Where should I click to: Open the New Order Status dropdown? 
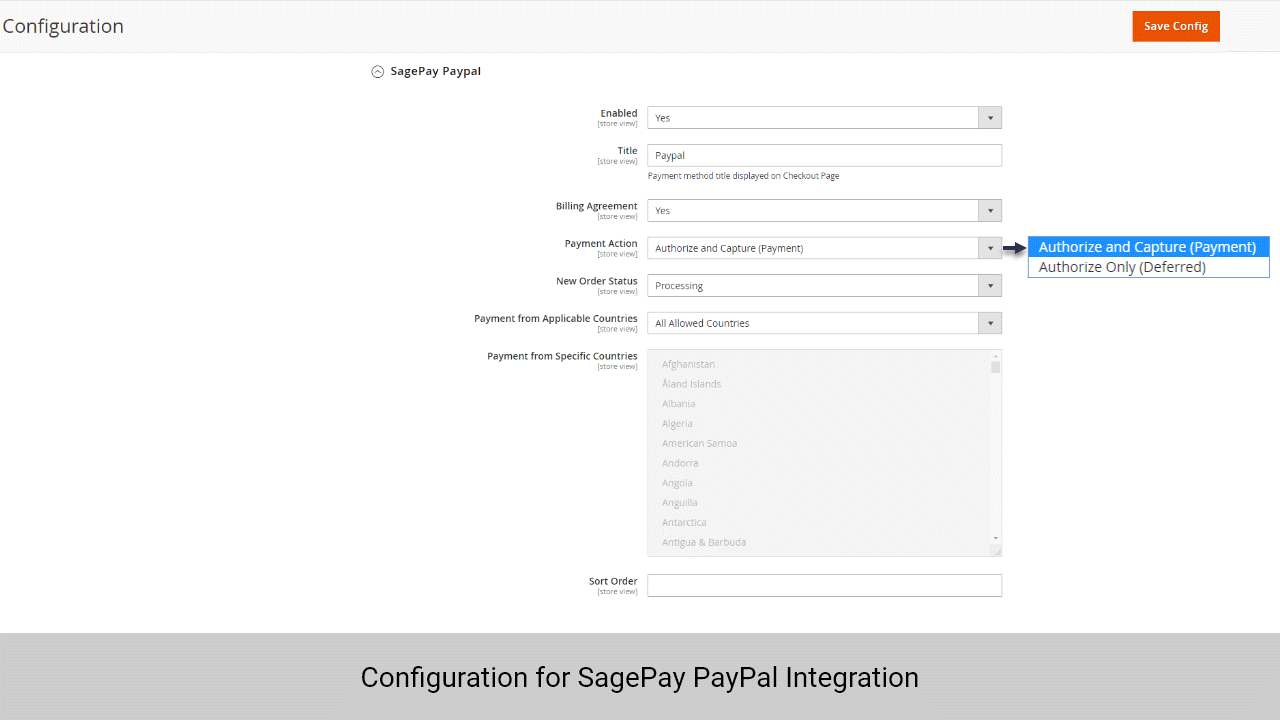tap(824, 286)
